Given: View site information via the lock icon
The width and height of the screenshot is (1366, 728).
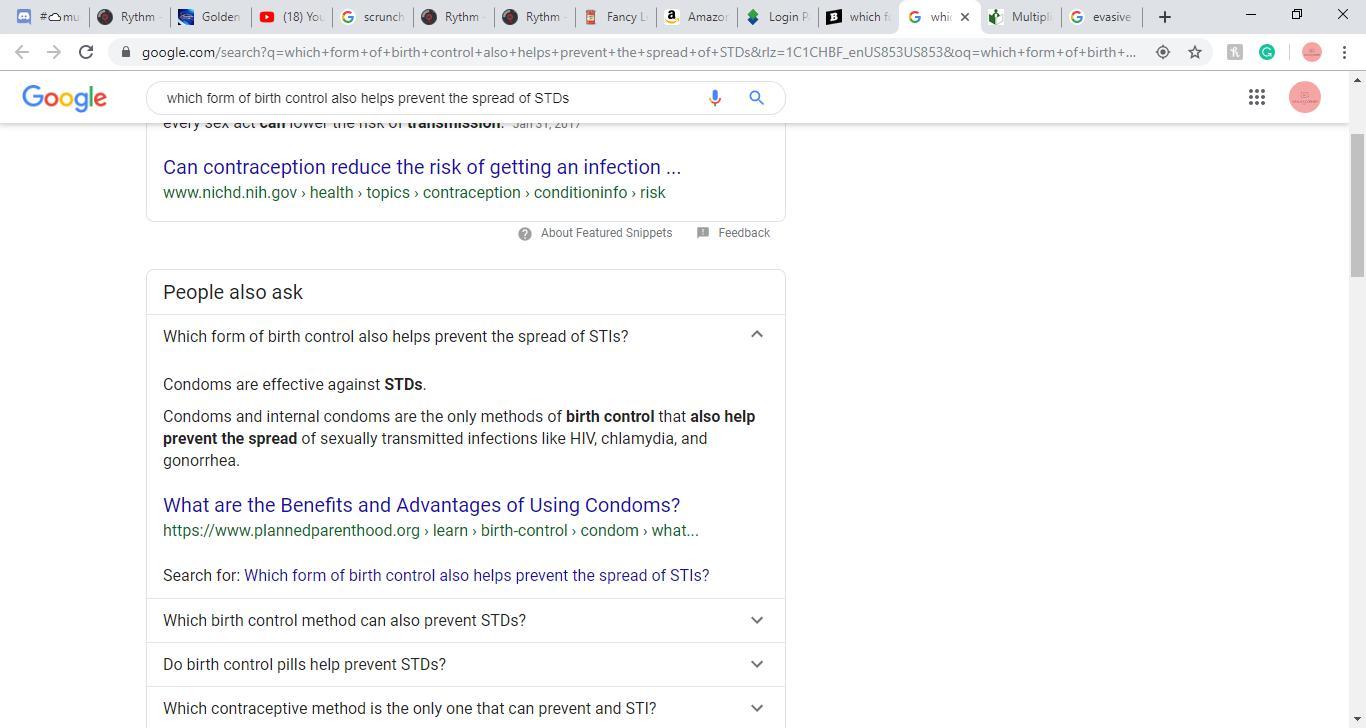Looking at the screenshot, I should pyautogui.click(x=125, y=52).
